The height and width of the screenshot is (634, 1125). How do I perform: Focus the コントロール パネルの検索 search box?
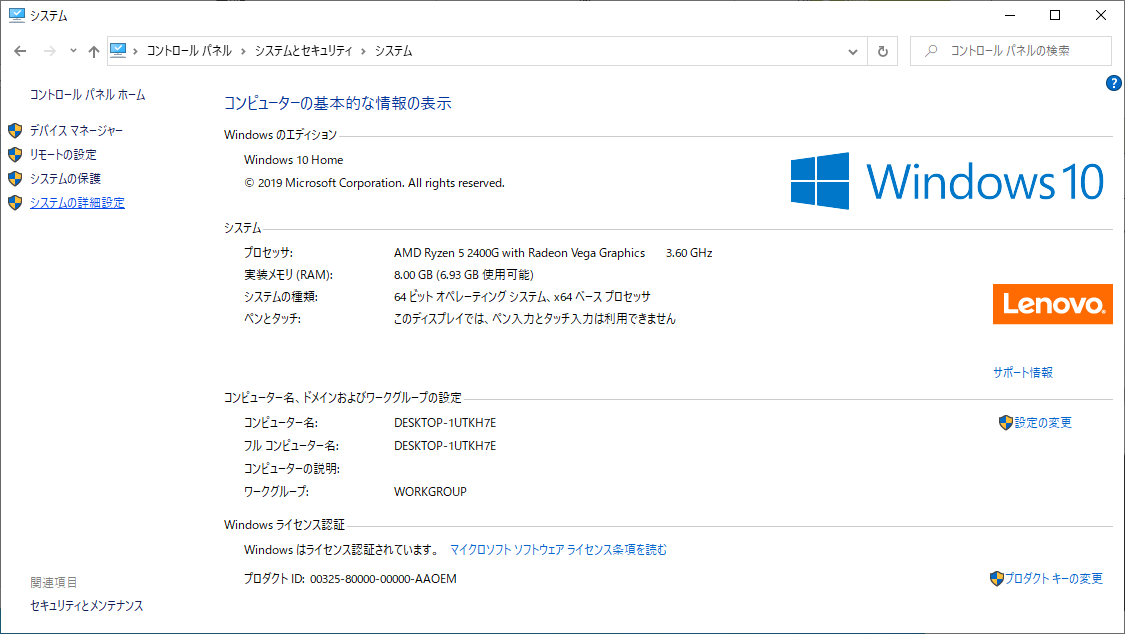point(1010,51)
